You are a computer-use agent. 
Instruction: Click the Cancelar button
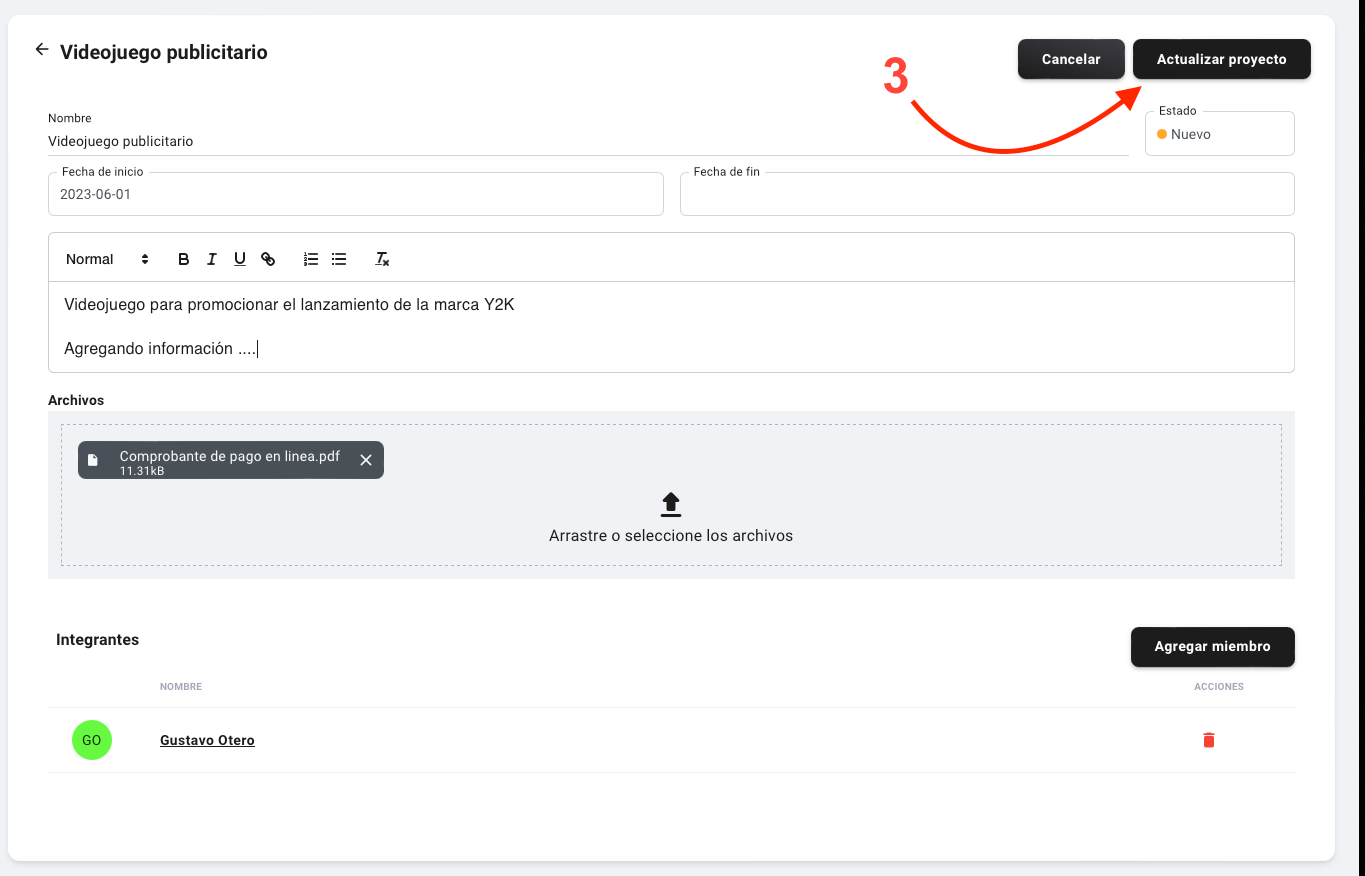[1071, 59]
